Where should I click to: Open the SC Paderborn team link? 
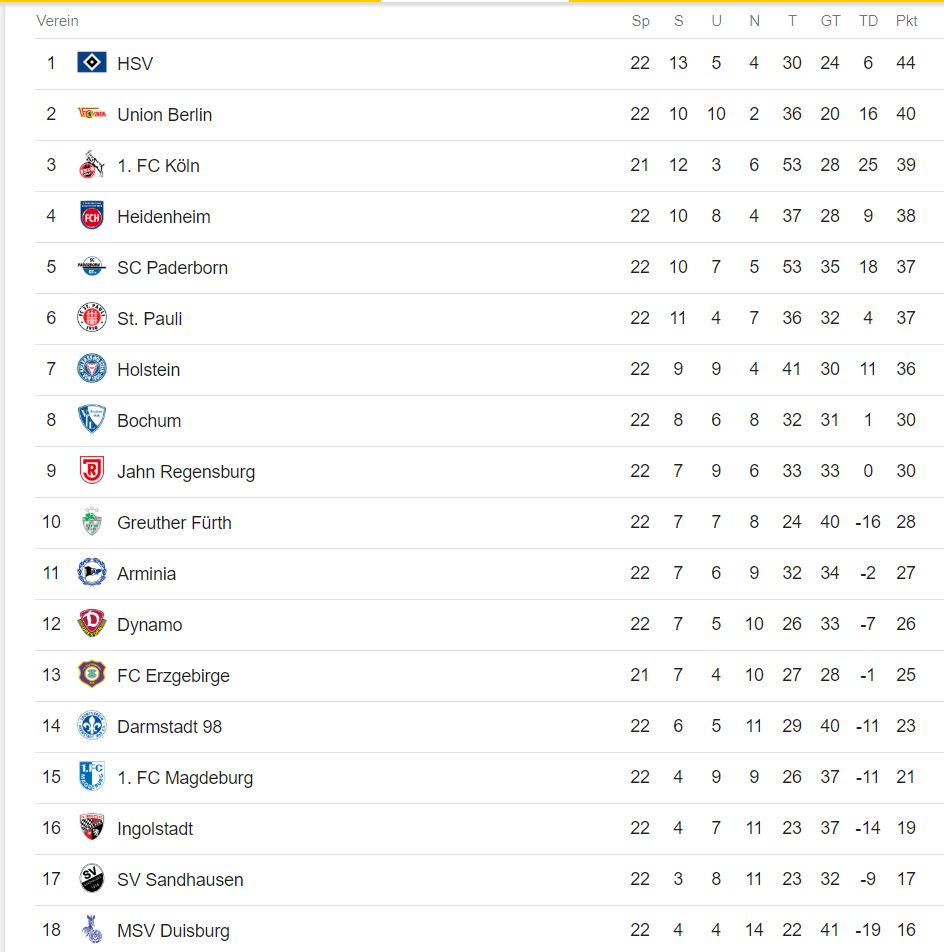click(172, 268)
